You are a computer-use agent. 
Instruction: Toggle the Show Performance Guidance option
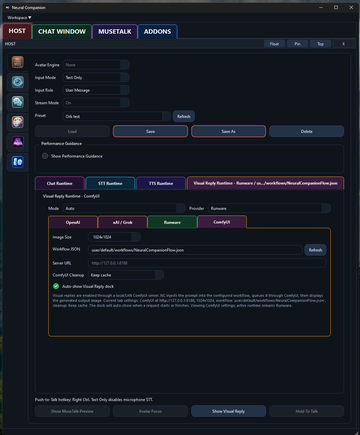45,156
